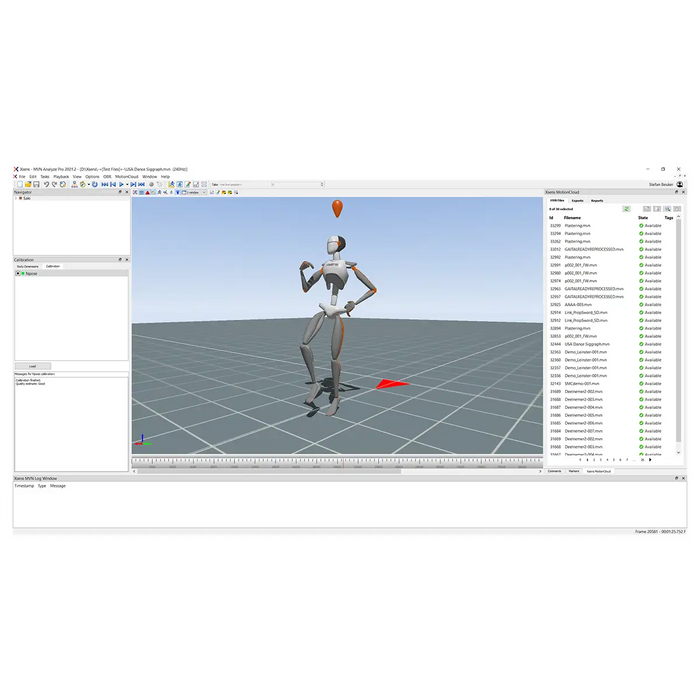Viewport: 700px width, 700px height.
Task: Open the user account profile icon
Action: (x=680, y=184)
